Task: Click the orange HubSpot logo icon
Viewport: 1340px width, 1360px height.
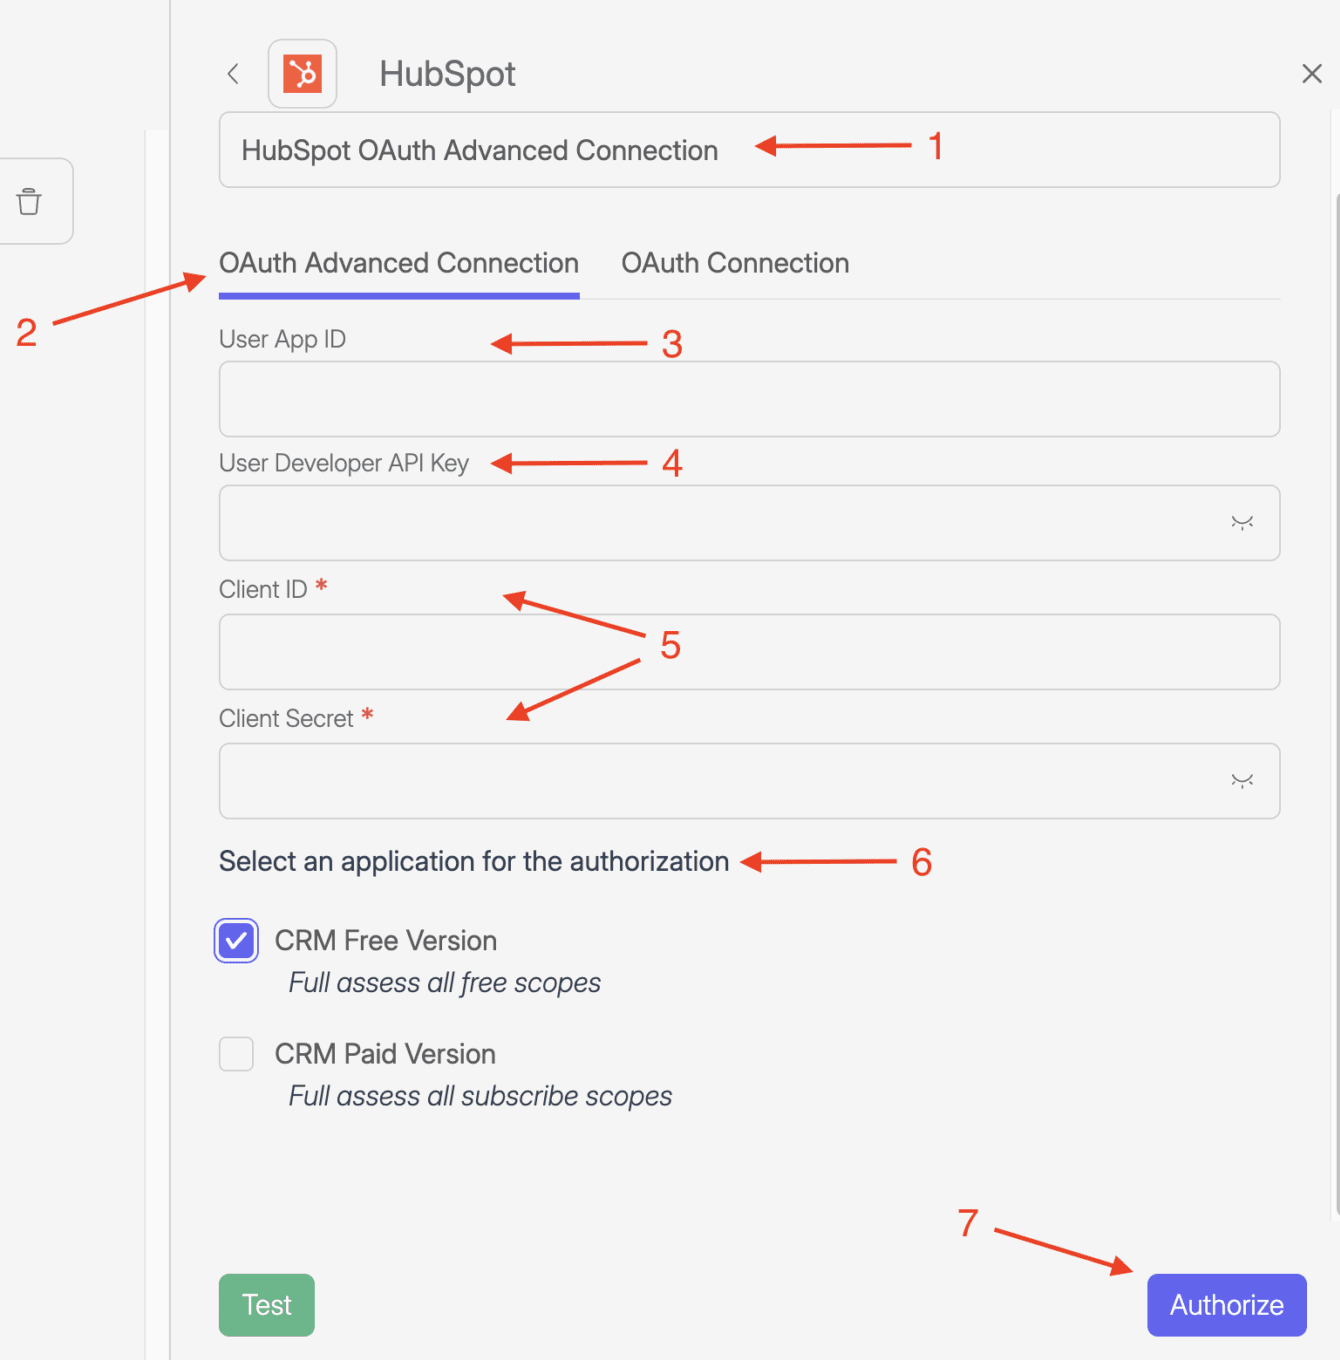Action: pyautogui.click(x=302, y=74)
